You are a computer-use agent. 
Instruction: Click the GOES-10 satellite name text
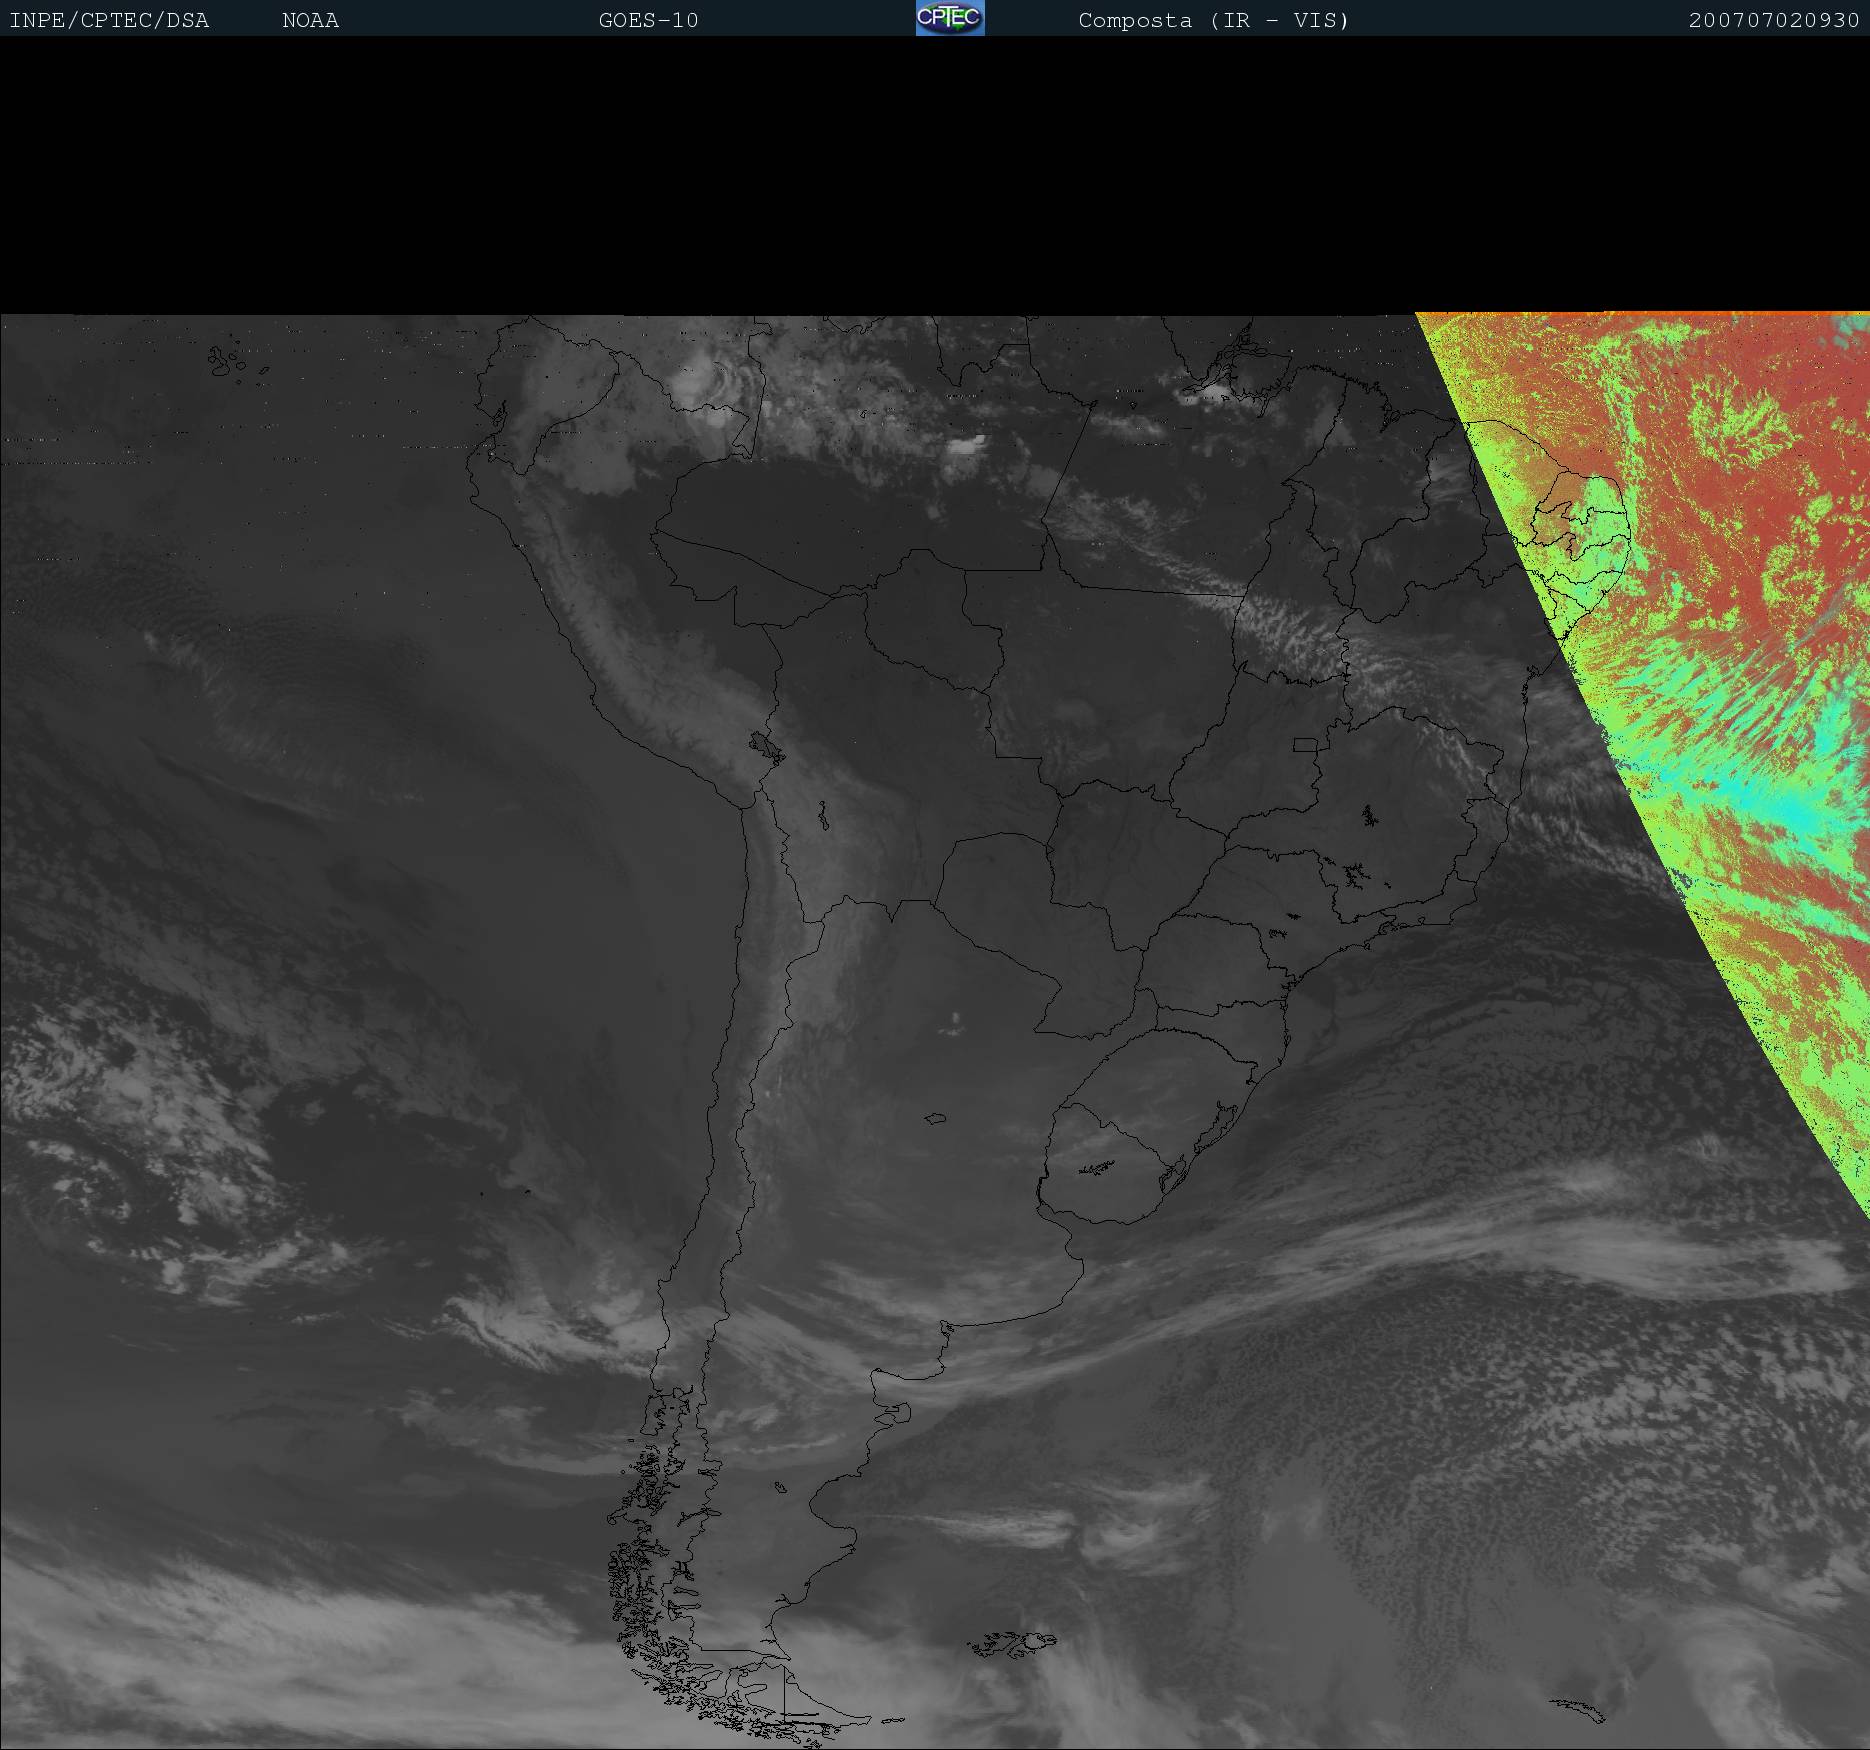coord(648,21)
